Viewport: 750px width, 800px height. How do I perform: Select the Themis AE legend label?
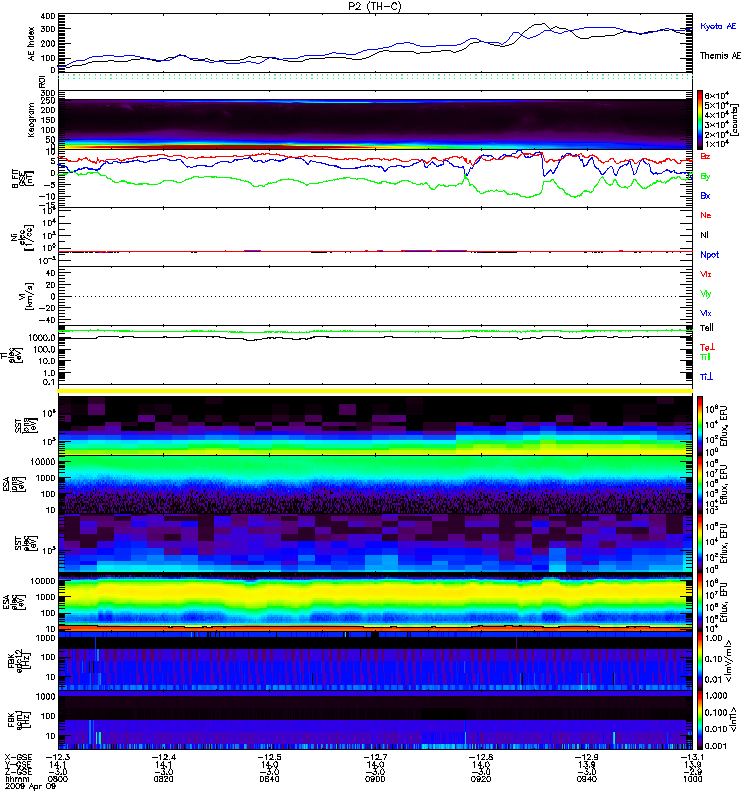[x=720, y=56]
